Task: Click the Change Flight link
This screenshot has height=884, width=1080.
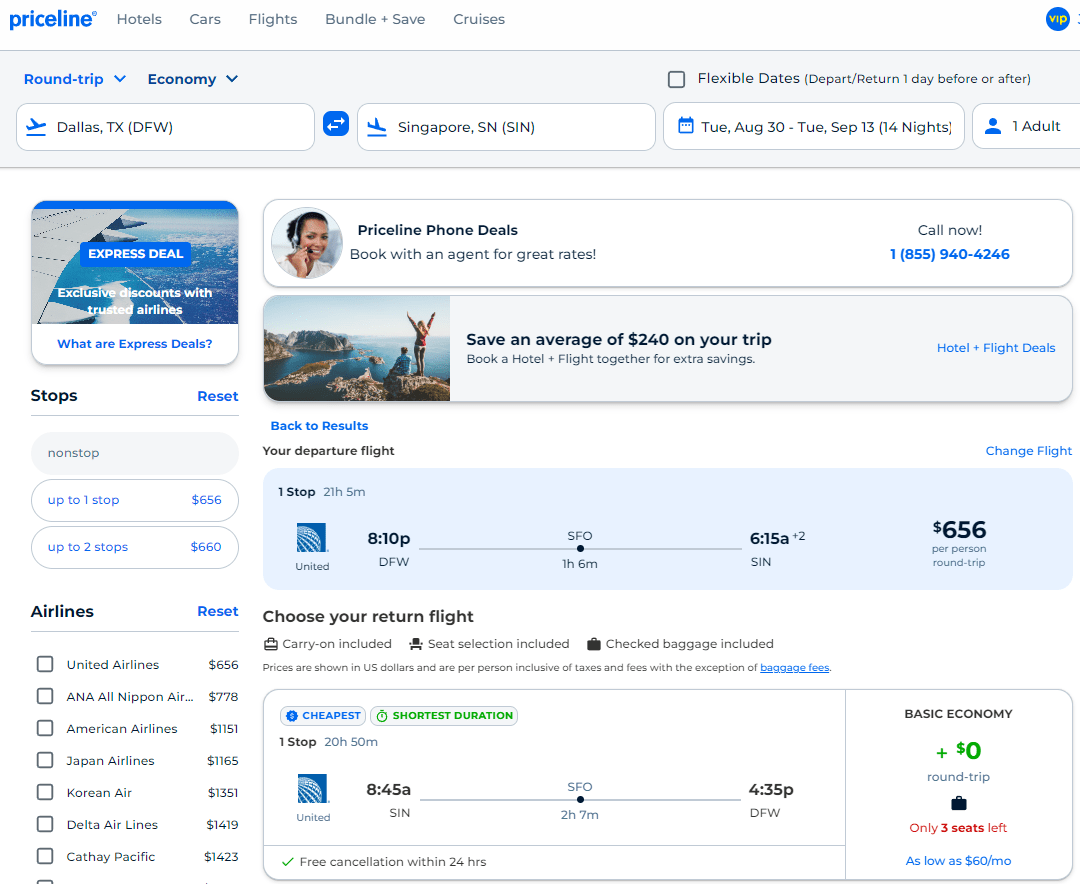Action: coord(1028,450)
